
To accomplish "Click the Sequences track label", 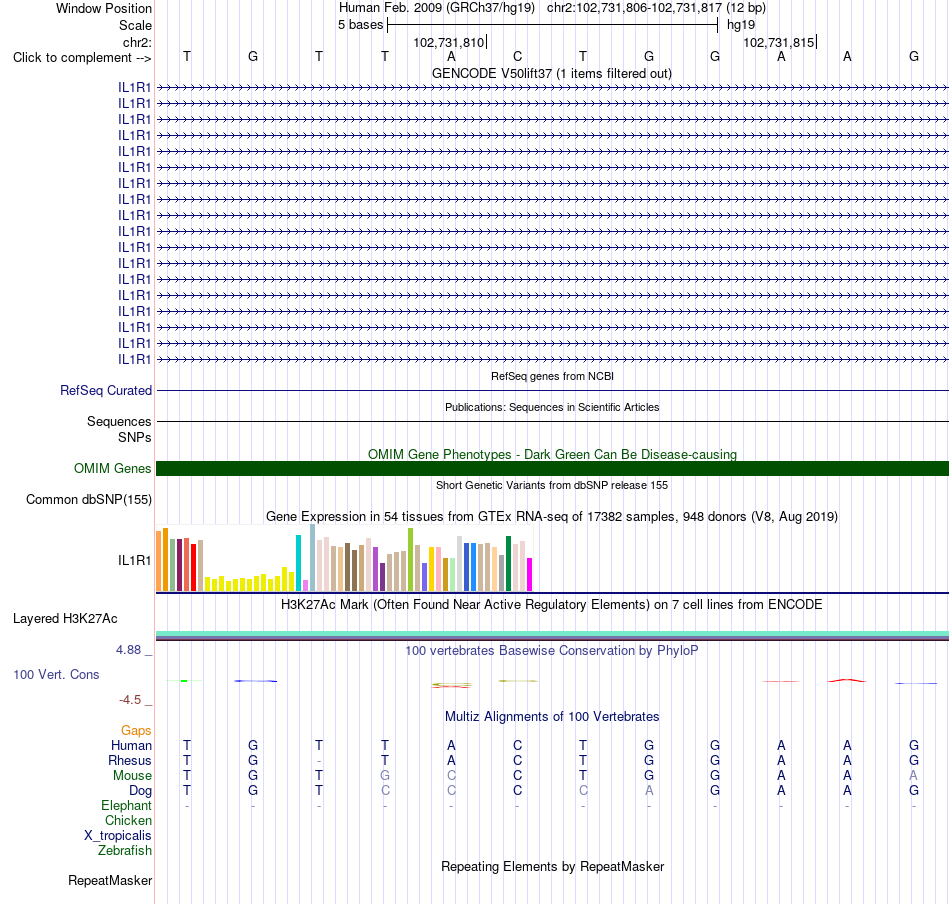I will pyautogui.click(x=119, y=421).
